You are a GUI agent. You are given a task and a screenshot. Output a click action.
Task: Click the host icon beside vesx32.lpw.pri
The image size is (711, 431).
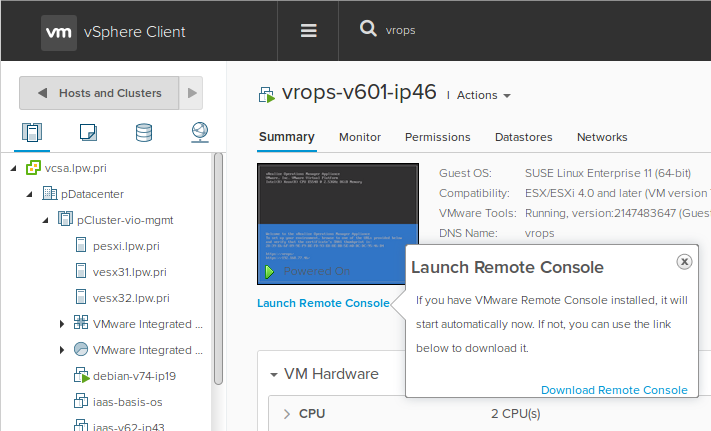81,297
